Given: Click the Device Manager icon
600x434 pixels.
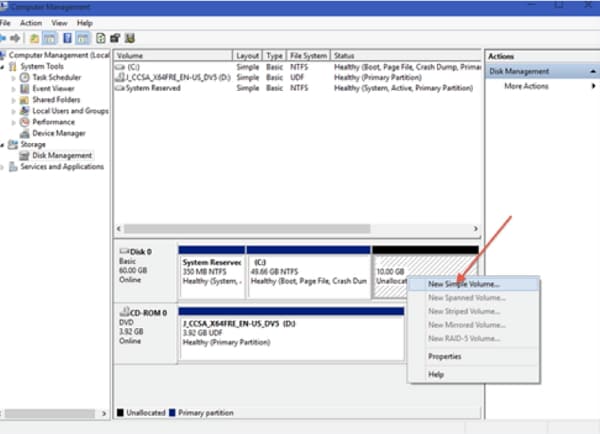Looking at the screenshot, I should pos(24,133).
